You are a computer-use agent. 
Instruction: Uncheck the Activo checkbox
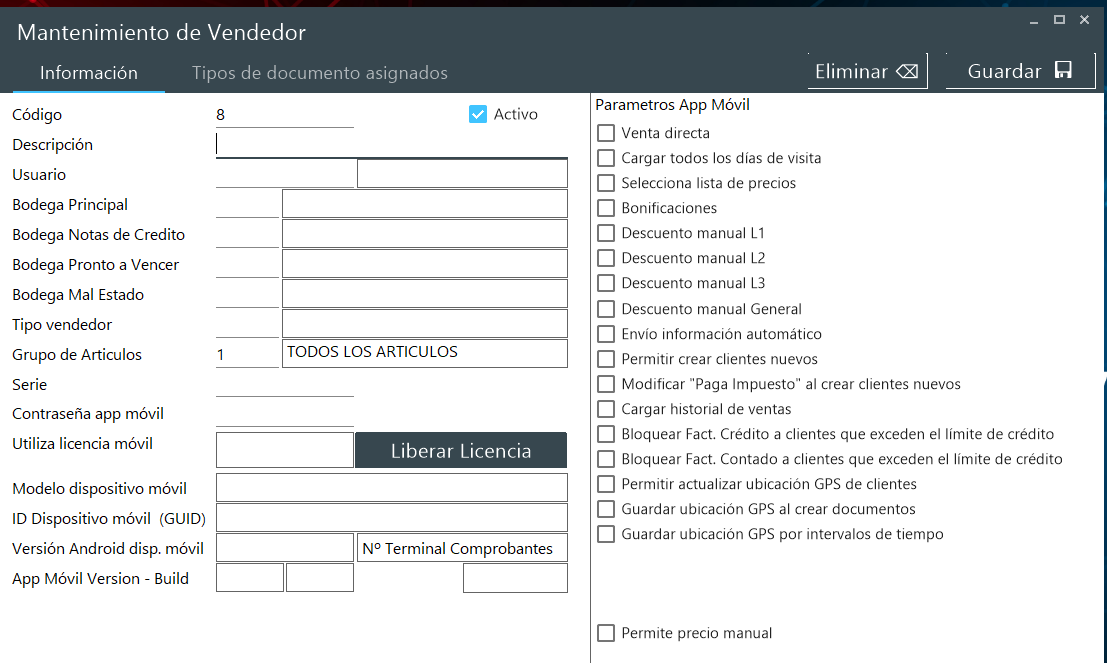point(478,114)
